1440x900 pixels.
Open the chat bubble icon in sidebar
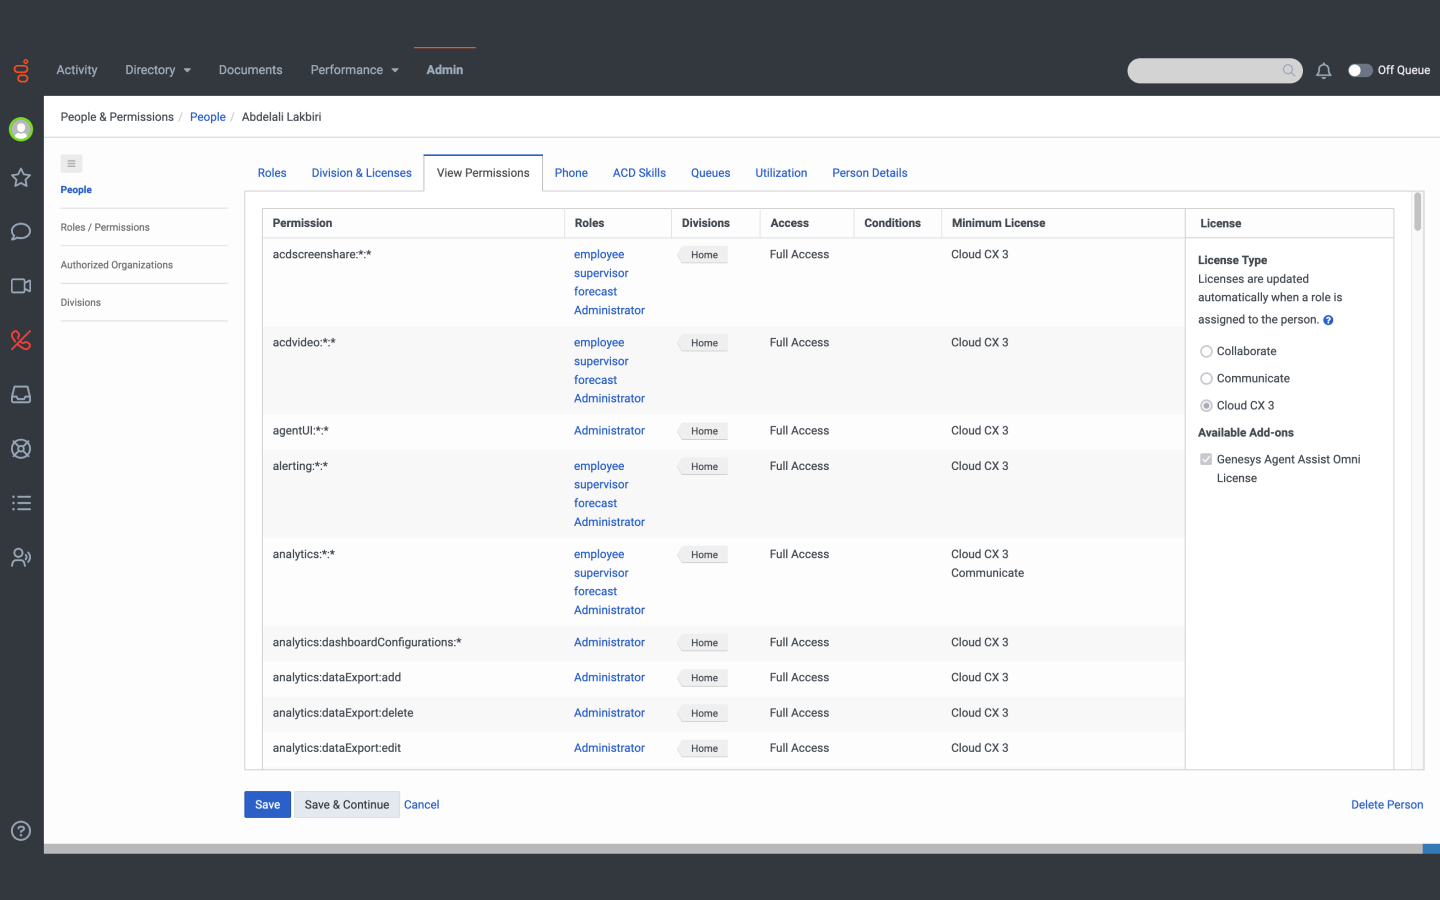pos(21,232)
